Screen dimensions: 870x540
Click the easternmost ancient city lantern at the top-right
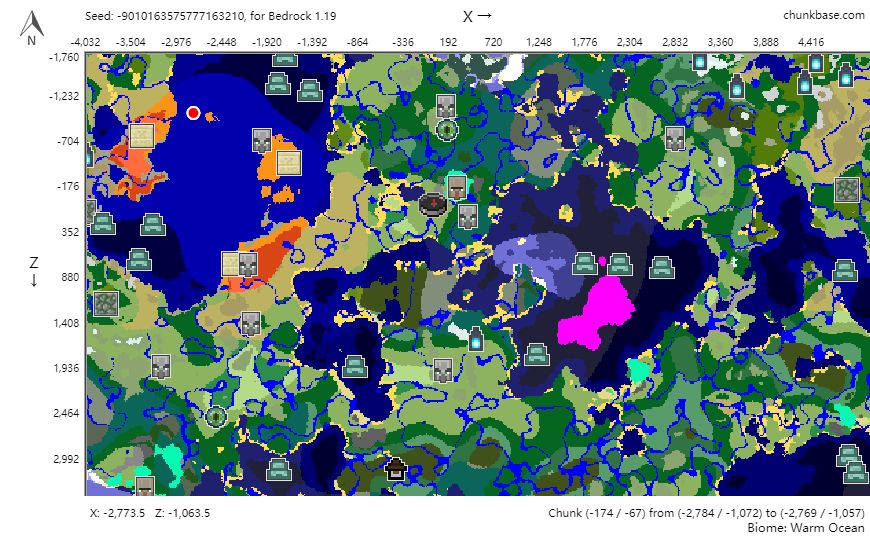click(846, 75)
